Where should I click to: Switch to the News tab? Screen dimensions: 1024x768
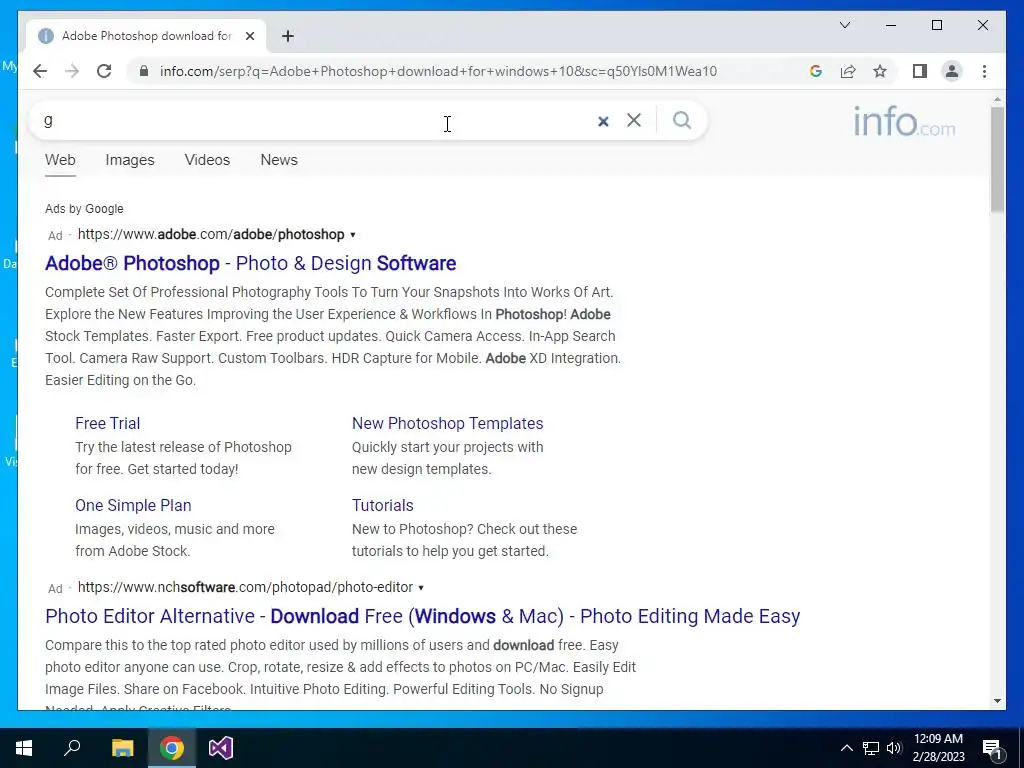tap(279, 160)
